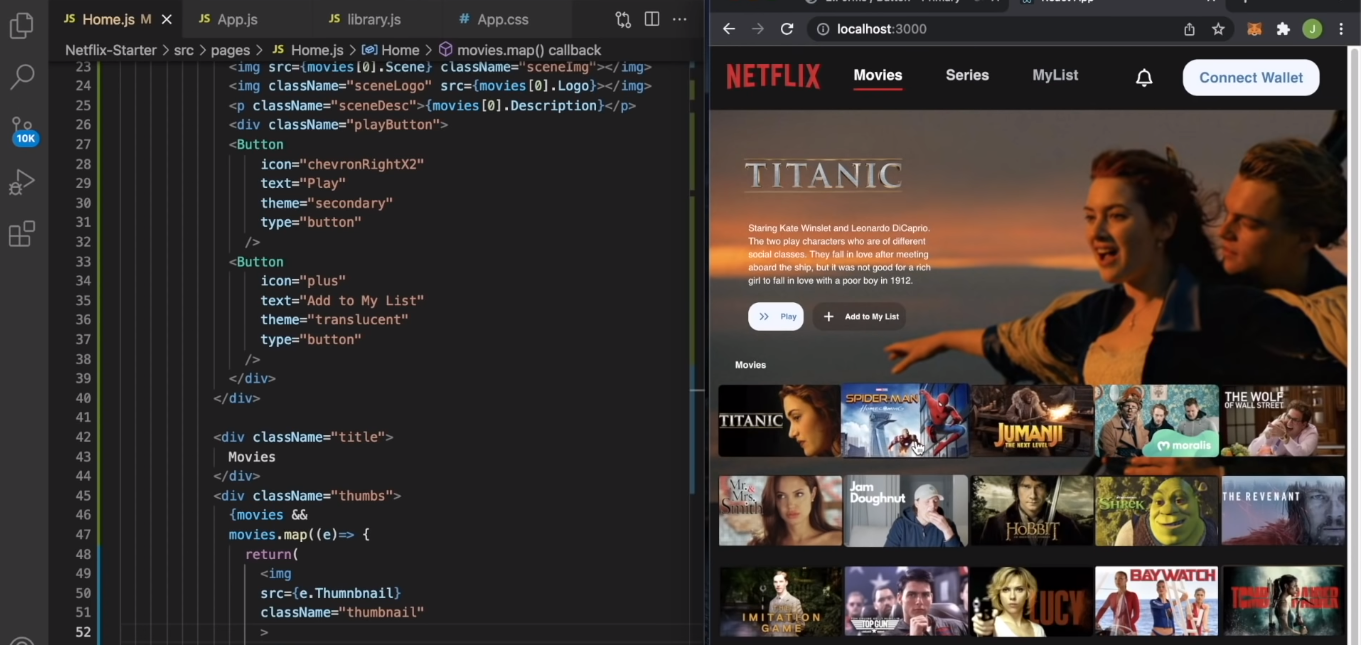This screenshot has width=1361, height=645.
Task: Bookmark this page with the star
Action: [1218, 29]
